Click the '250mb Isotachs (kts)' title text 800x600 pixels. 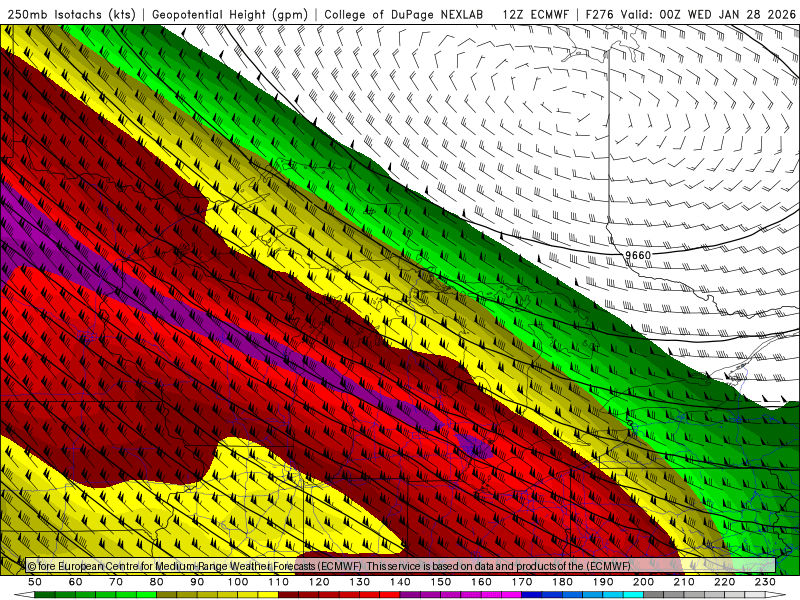[71, 15]
